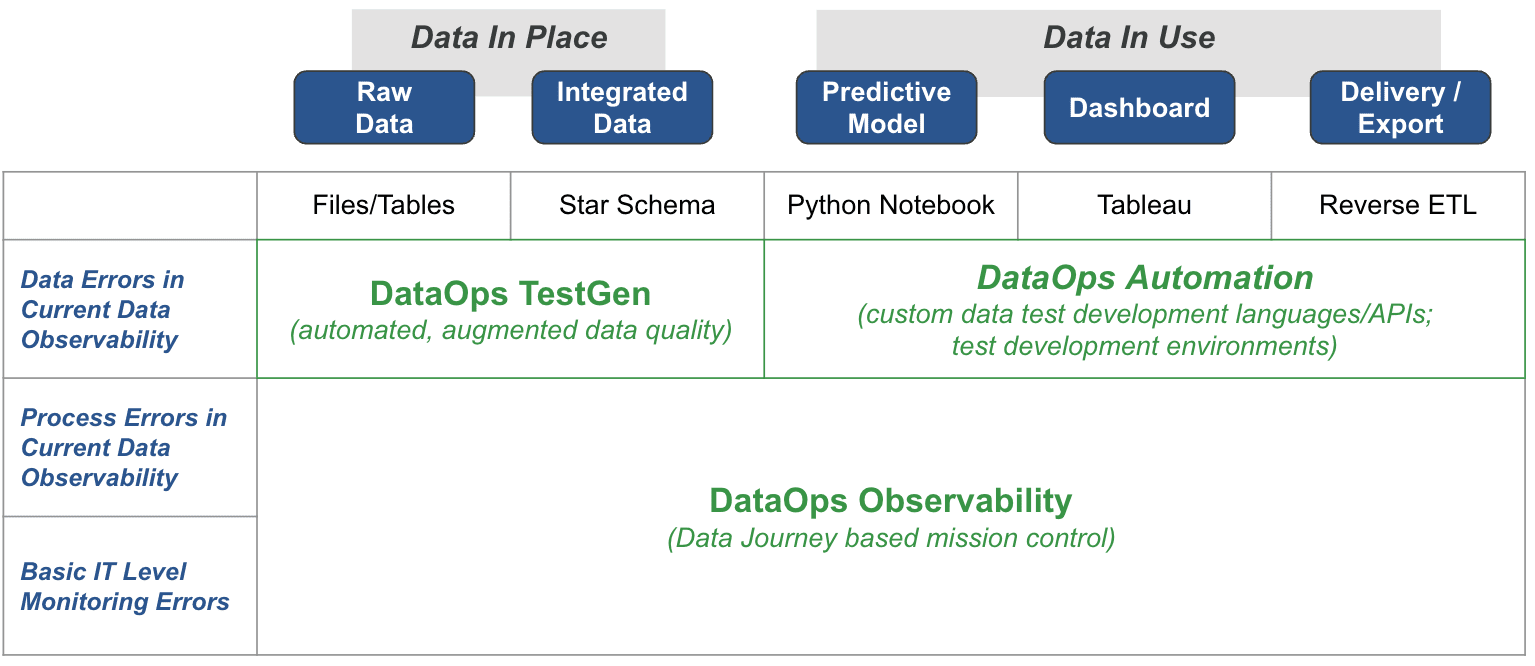Select Process Errors in Current Data Observability
This screenshot has height=666, width=1535.
click(123, 448)
